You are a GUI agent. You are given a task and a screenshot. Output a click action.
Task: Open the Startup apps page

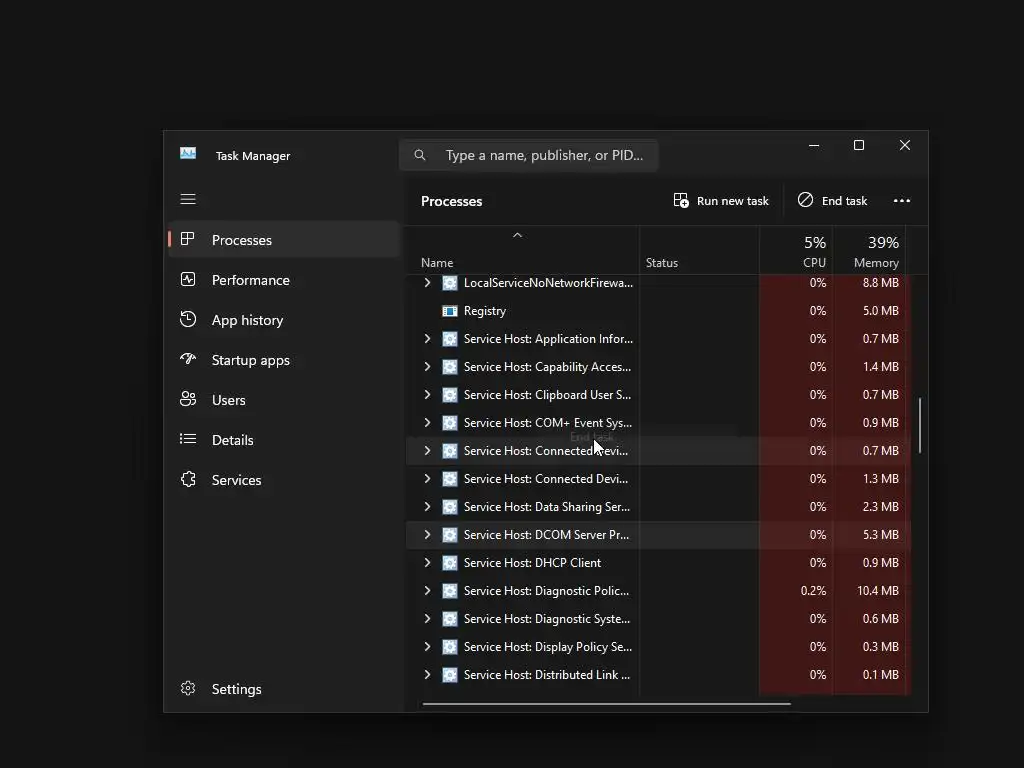coord(283,360)
